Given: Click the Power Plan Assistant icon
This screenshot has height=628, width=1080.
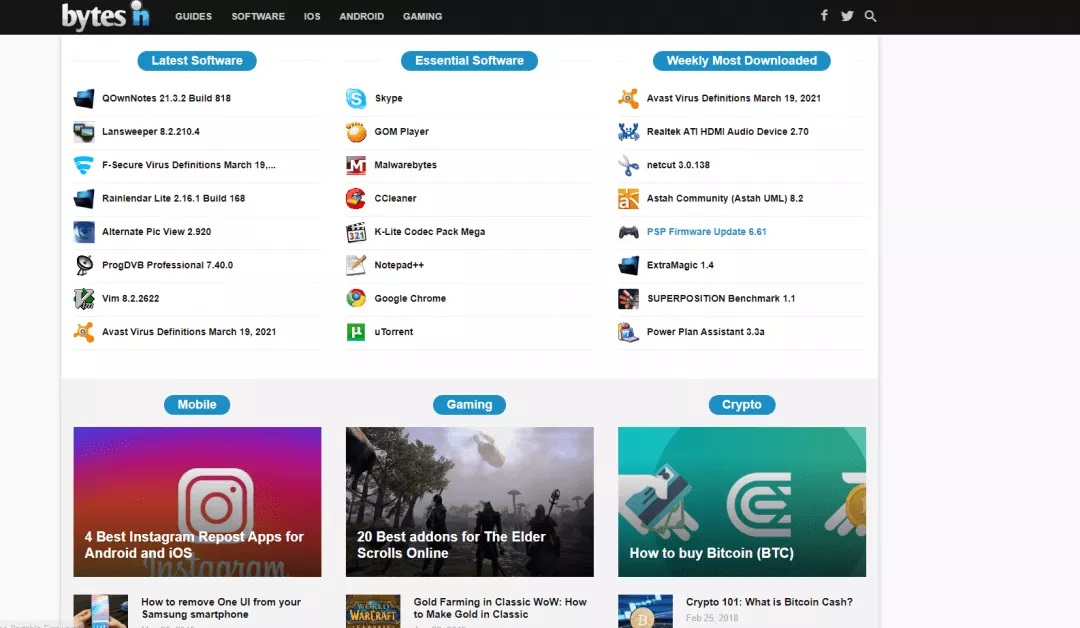Looking at the screenshot, I should pos(628,332).
